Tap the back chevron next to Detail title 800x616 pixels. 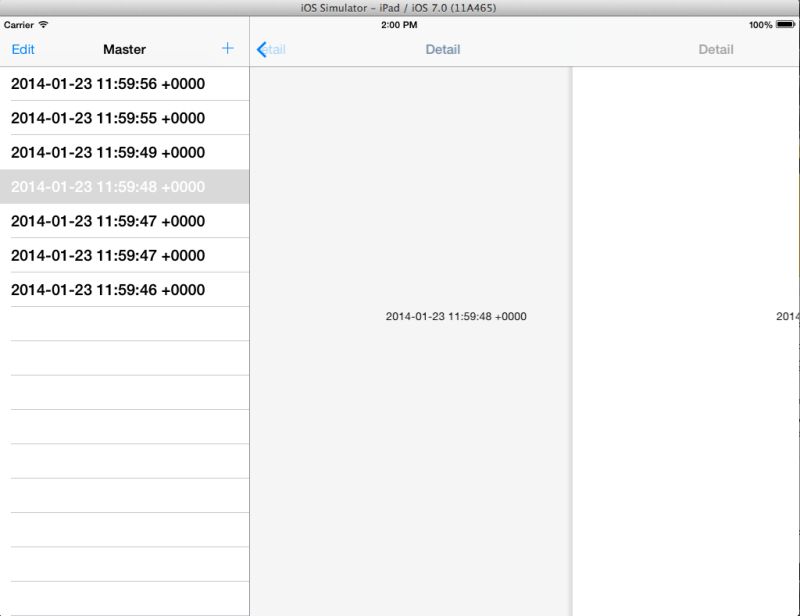click(262, 48)
